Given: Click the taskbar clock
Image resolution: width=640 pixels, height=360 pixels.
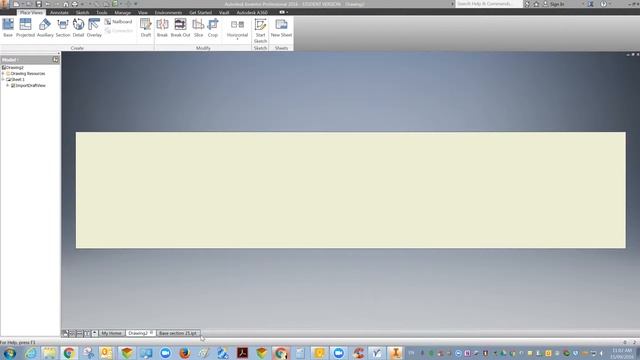Looking at the screenshot, I should (622, 353).
